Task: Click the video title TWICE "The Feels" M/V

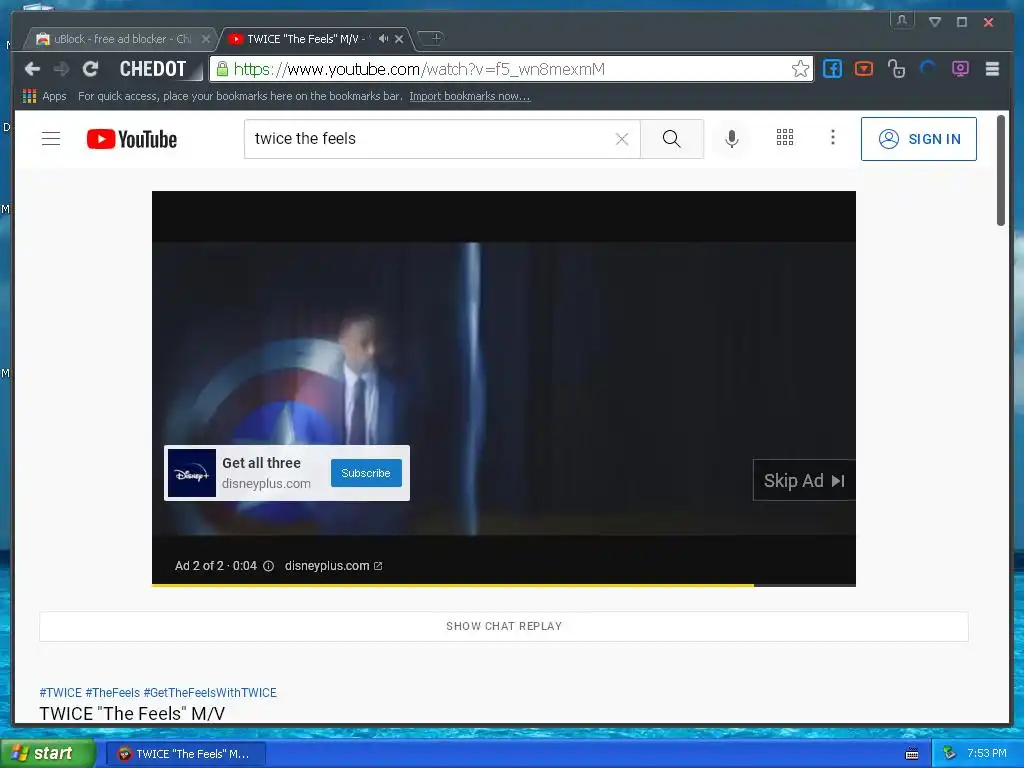Action: tap(132, 713)
